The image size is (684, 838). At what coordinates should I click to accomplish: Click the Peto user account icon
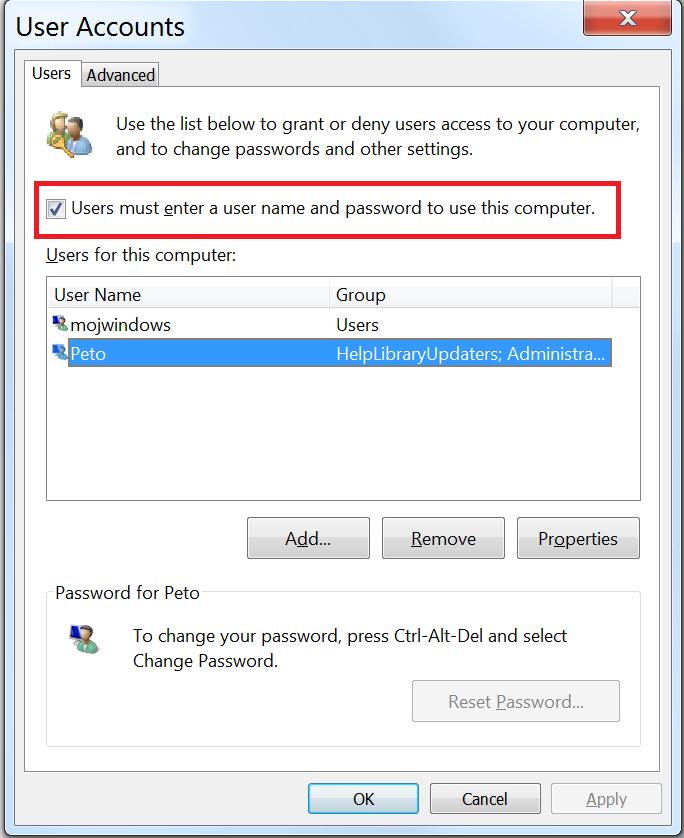click(x=60, y=352)
